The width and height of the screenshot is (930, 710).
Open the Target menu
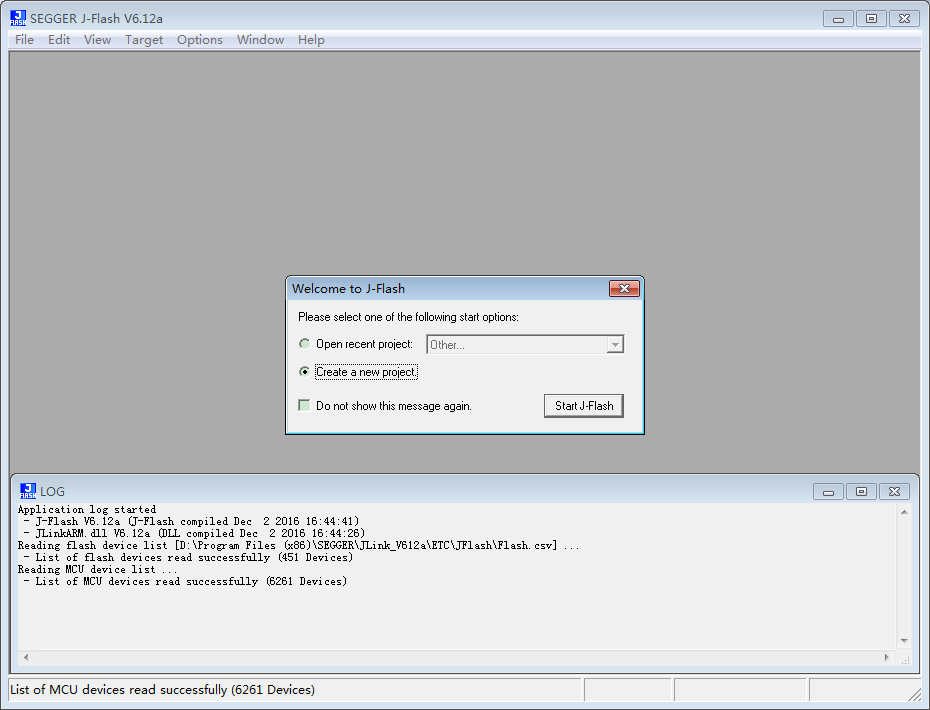144,40
